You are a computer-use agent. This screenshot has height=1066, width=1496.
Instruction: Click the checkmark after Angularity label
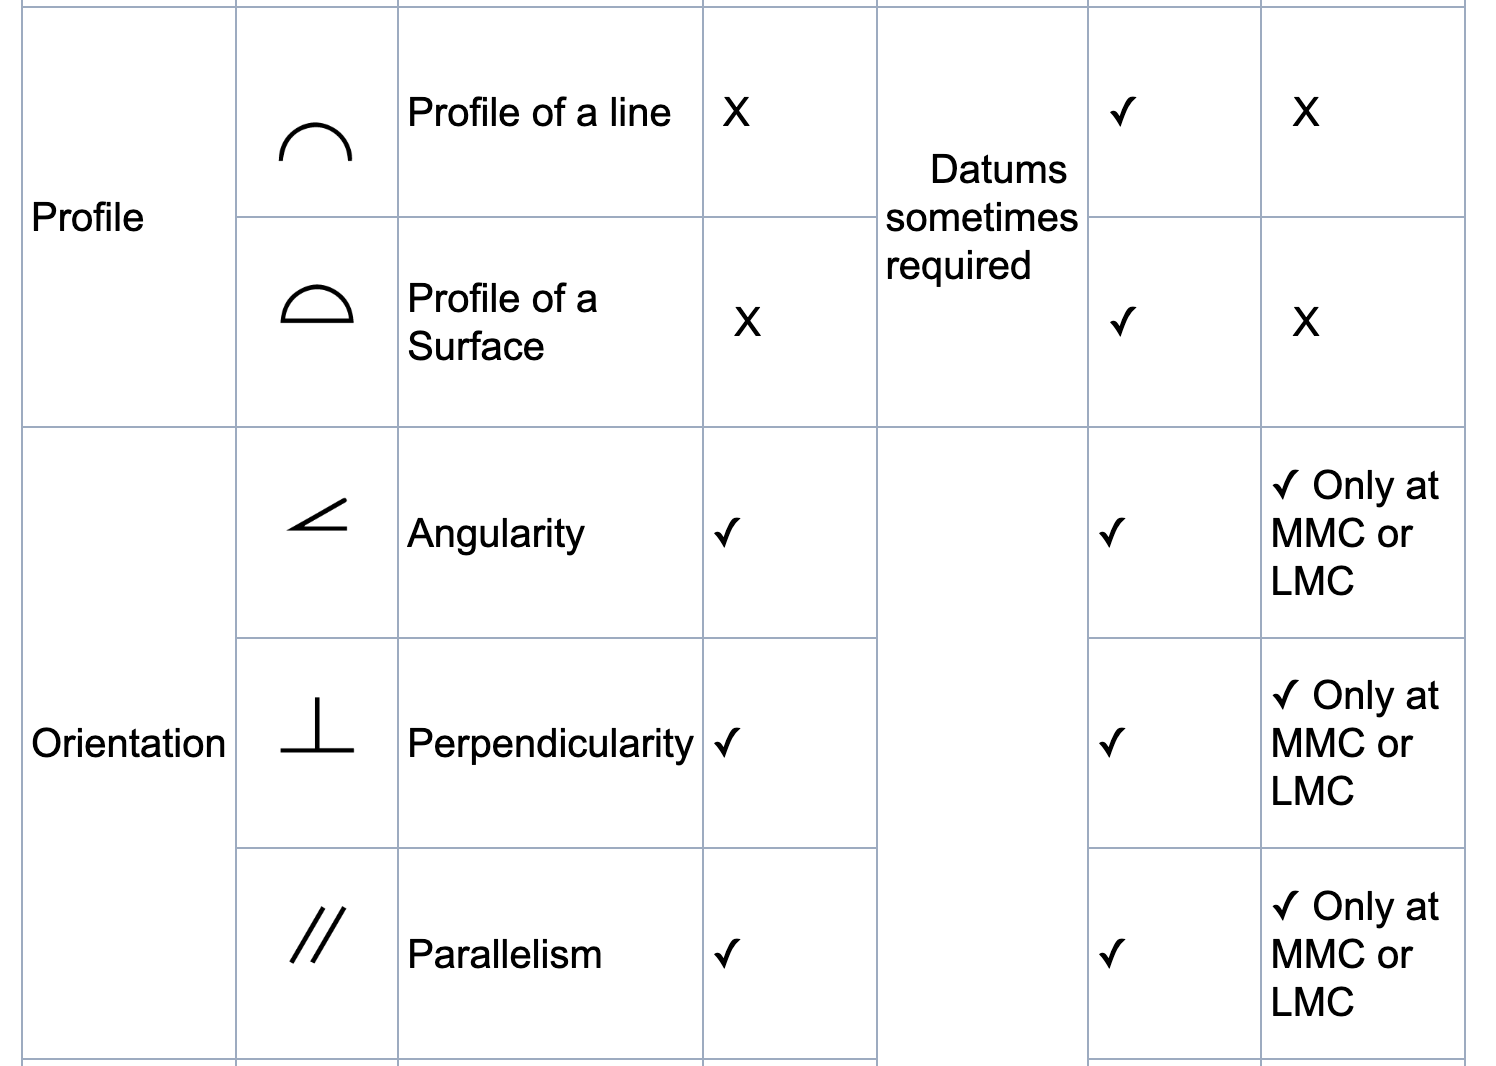point(727,532)
